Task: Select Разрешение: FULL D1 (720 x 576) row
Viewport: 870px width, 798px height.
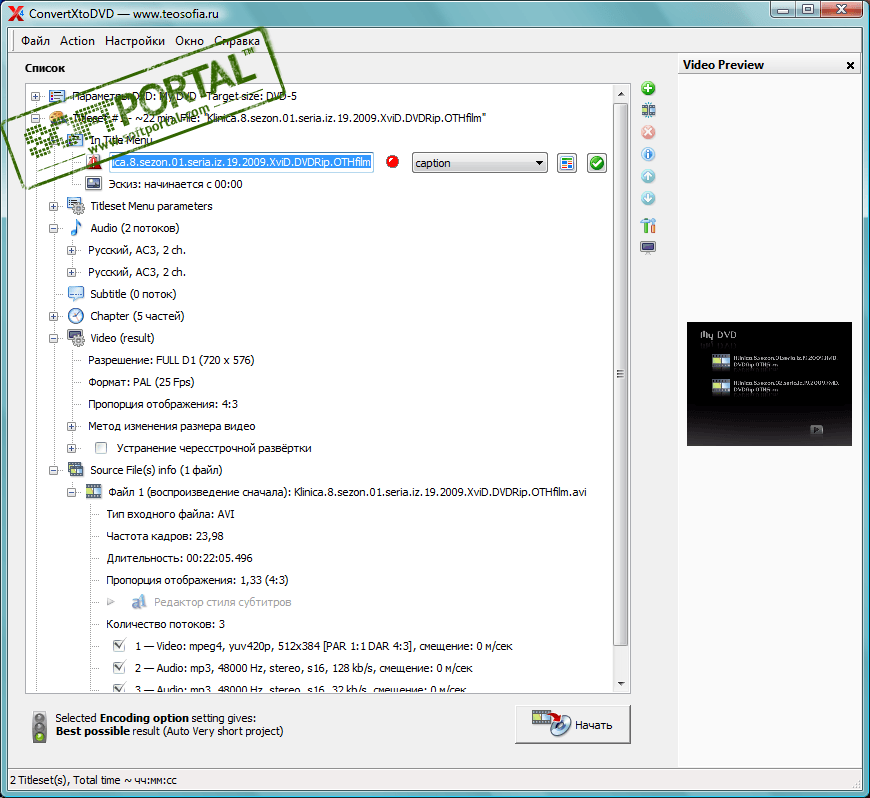Action: (171, 360)
